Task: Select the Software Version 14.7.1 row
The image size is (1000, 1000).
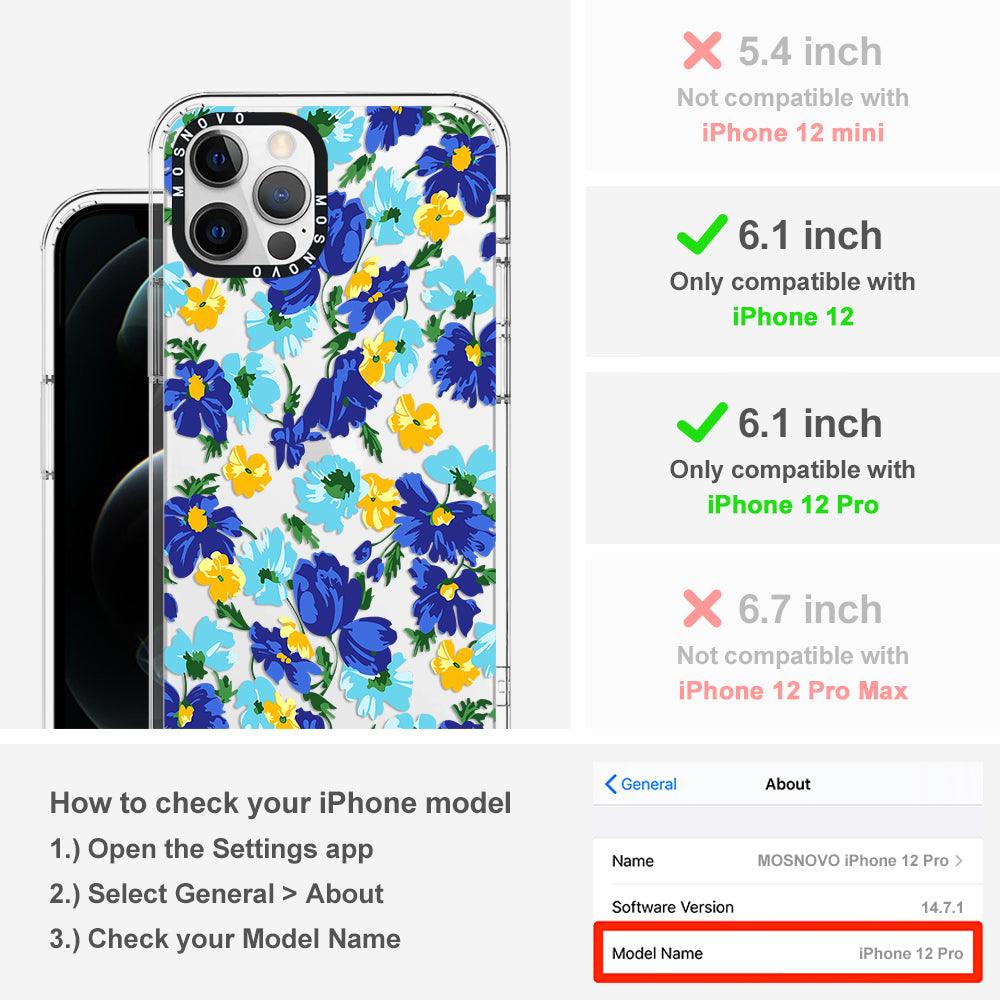Action: tap(787, 906)
